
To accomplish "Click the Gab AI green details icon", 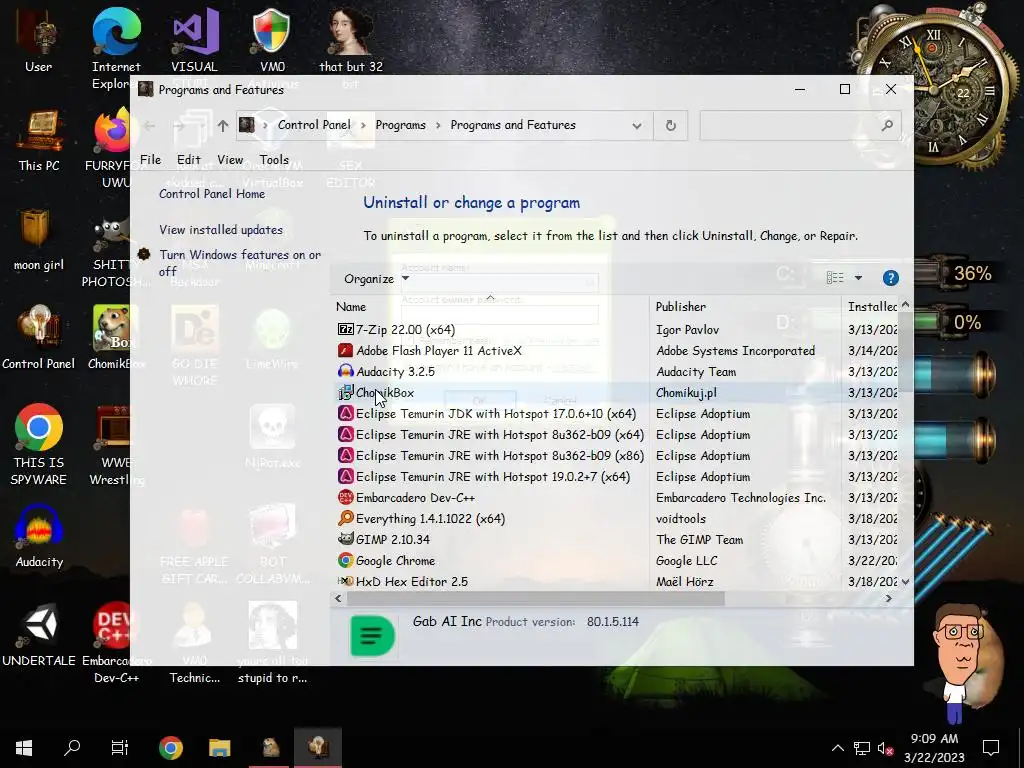I will pyautogui.click(x=372, y=635).
